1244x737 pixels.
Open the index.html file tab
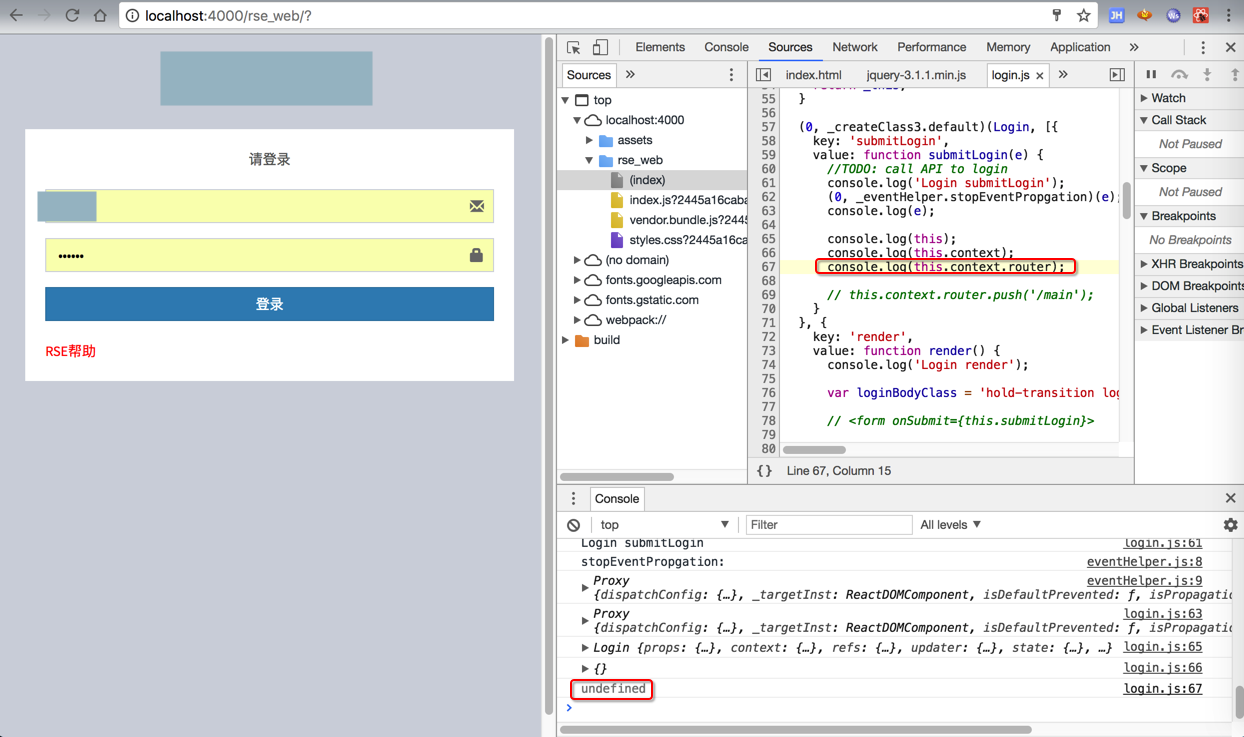813,75
